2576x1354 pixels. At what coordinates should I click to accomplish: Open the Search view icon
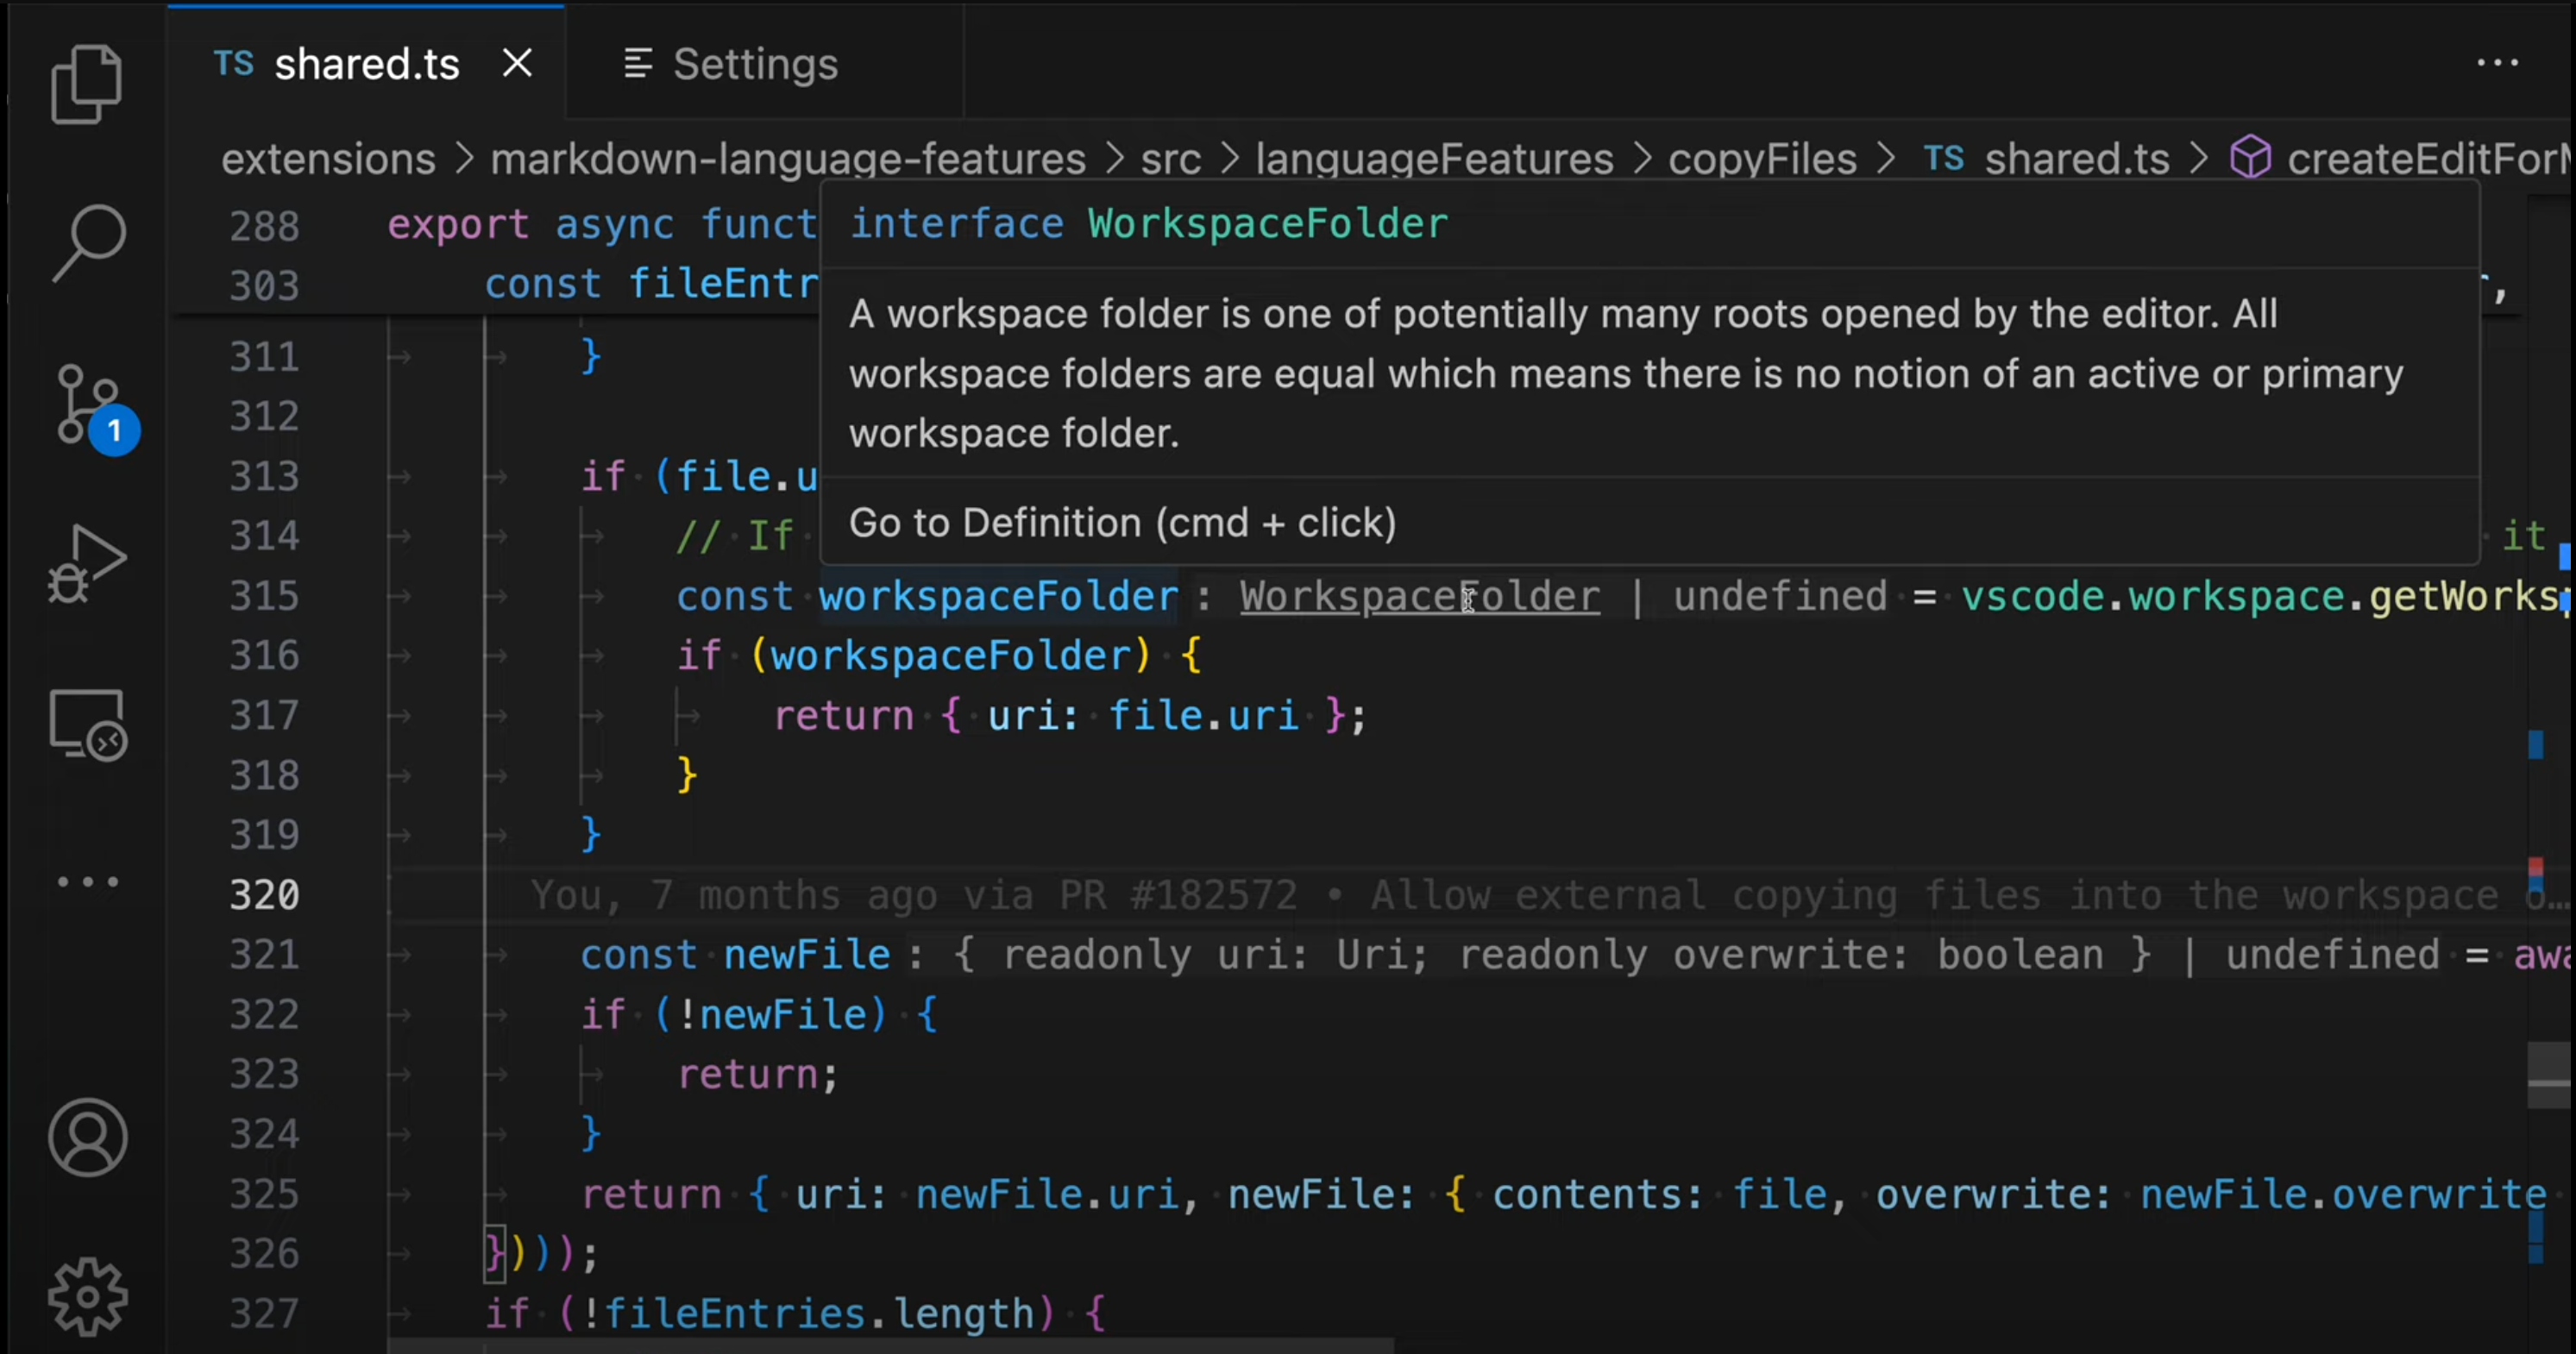coord(88,243)
